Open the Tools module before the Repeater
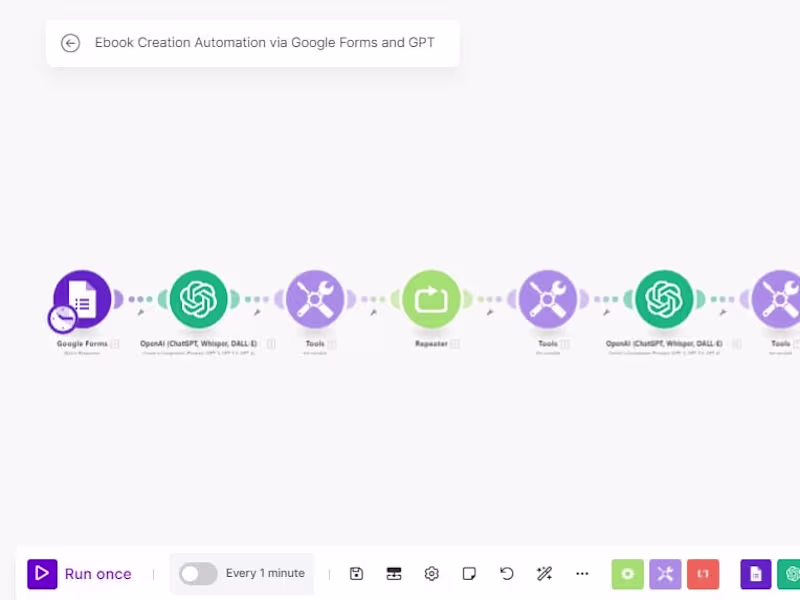 click(315, 299)
